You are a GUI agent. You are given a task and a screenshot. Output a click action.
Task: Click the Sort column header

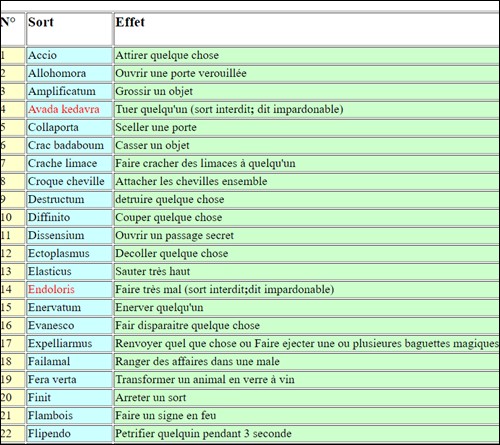pos(69,29)
